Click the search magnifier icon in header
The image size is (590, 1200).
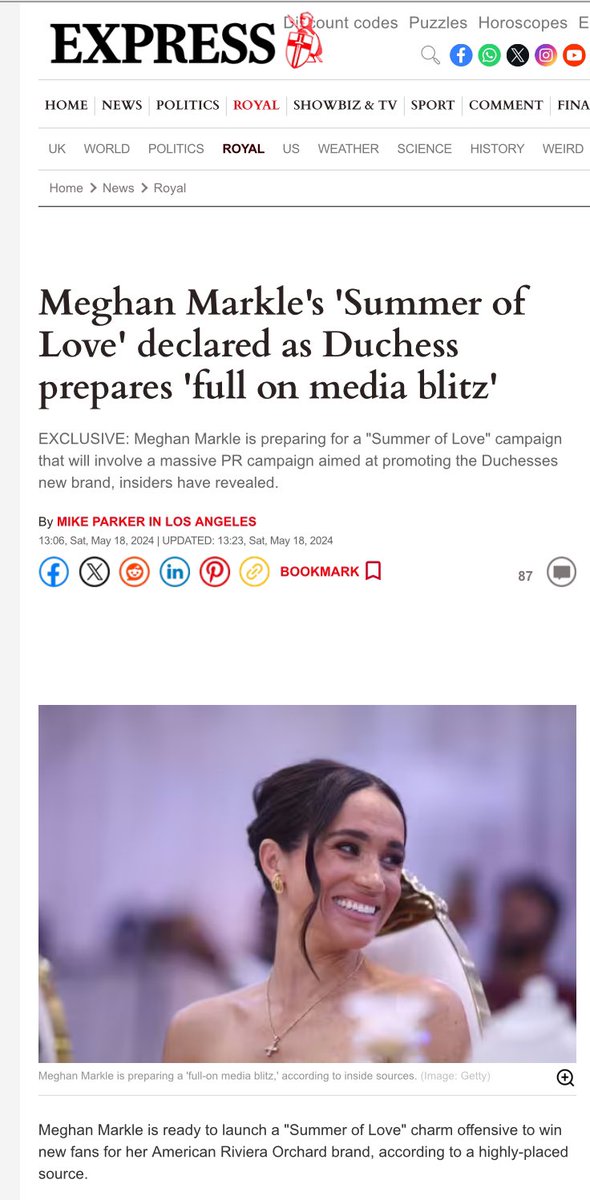(x=430, y=55)
